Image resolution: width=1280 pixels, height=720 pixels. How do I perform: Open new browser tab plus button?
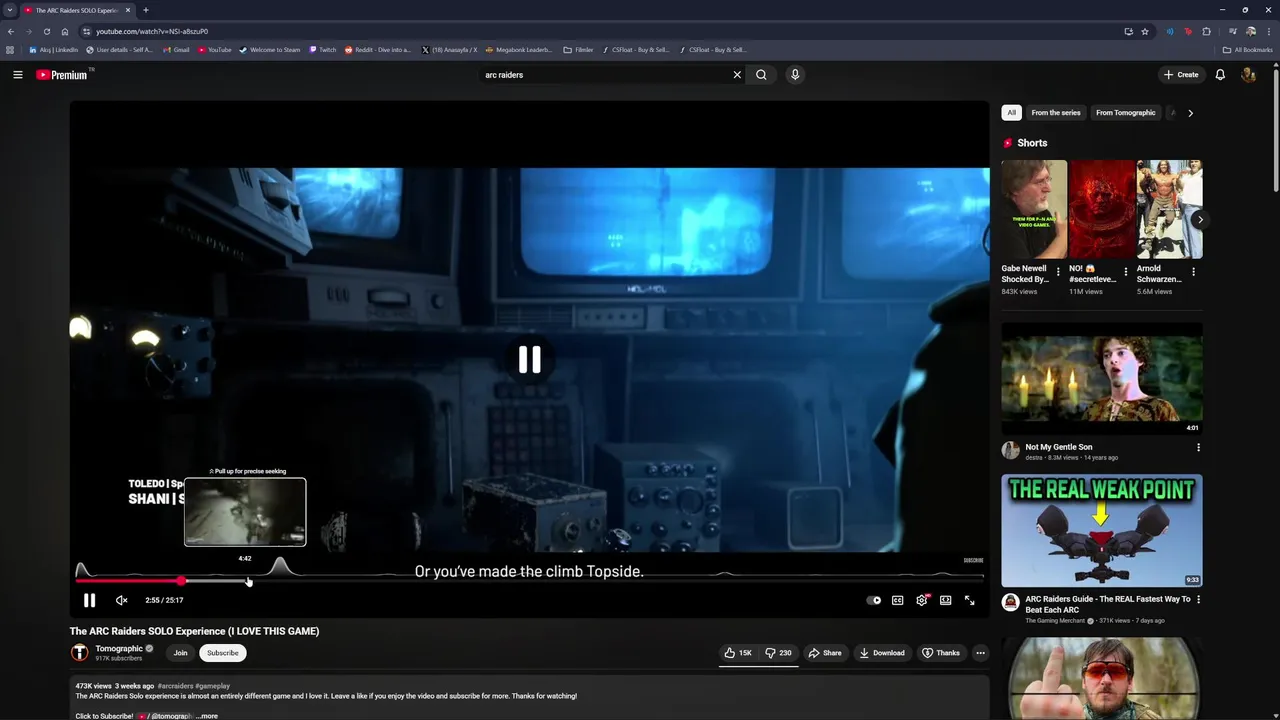[146, 10]
